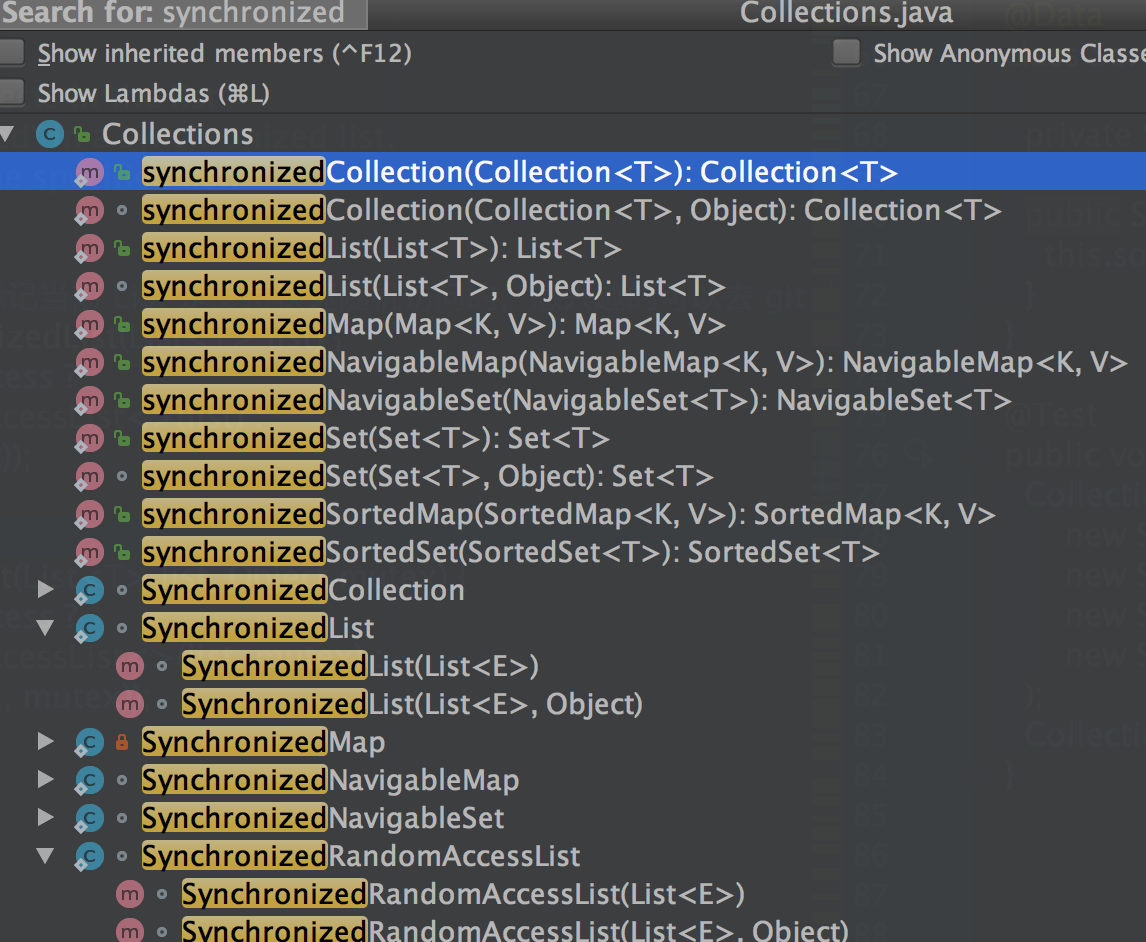The height and width of the screenshot is (942, 1146).
Task: Click the SynchronizedNavigableSet class icon
Action: (89, 819)
